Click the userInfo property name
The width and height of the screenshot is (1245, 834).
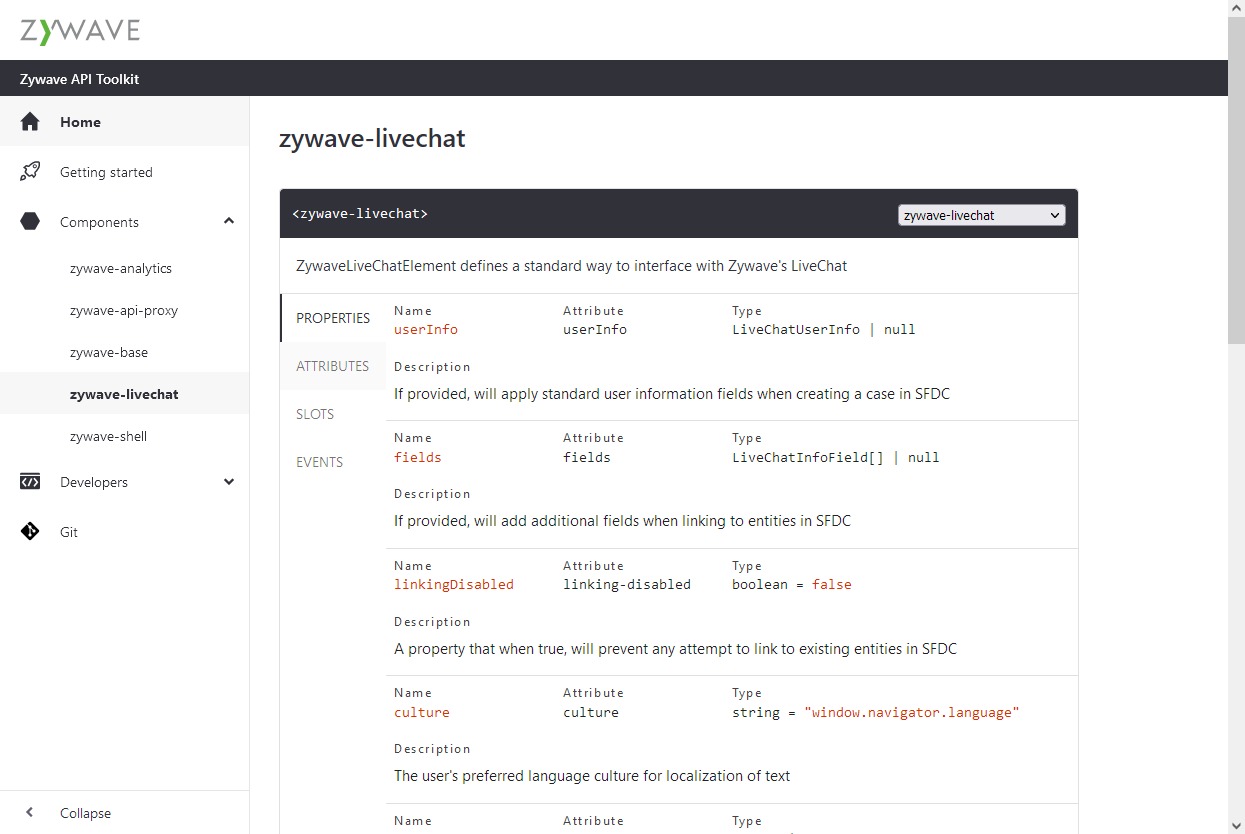(x=426, y=329)
